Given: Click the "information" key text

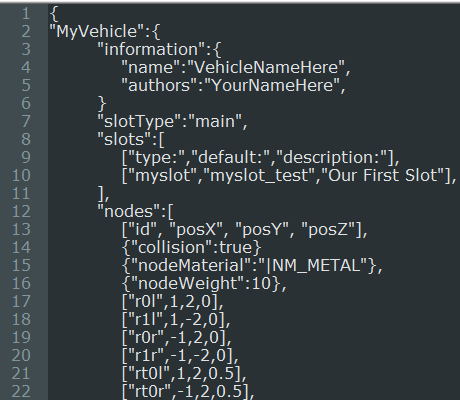Looking at the screenshot, I should point(151,50).
